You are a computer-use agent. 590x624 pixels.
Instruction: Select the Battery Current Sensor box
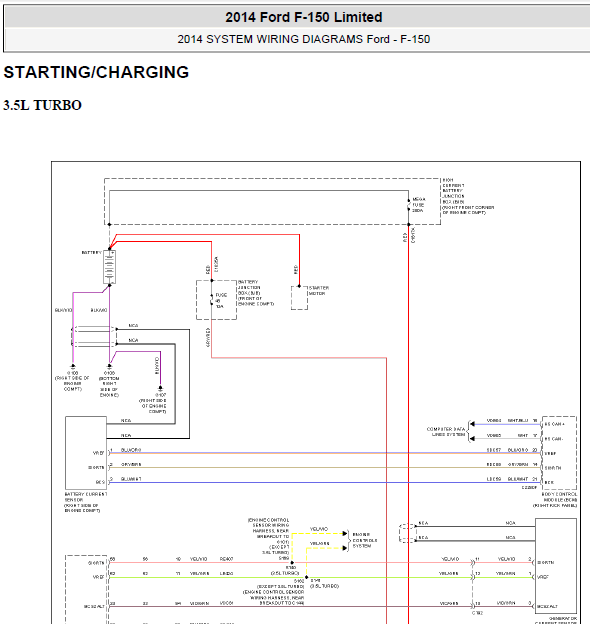click(86, 453)
